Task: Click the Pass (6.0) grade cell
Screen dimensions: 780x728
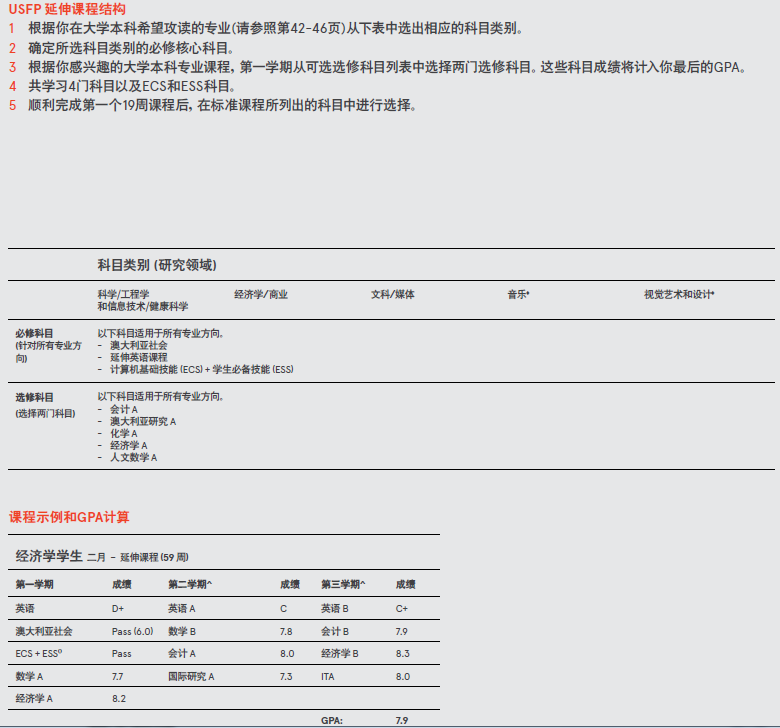Action: coord(132,632)
